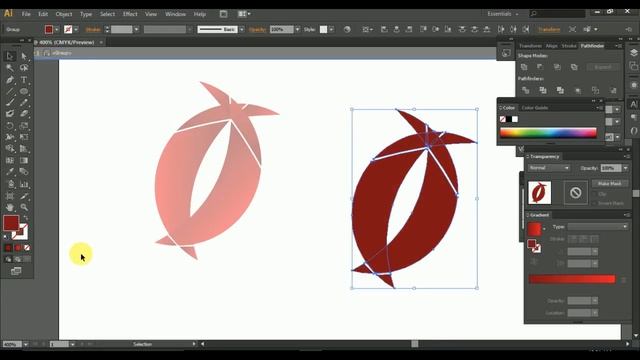Open Recolor Artwork color wheel icon
This screenshot has width=640, height=360.
coord(347,29)
